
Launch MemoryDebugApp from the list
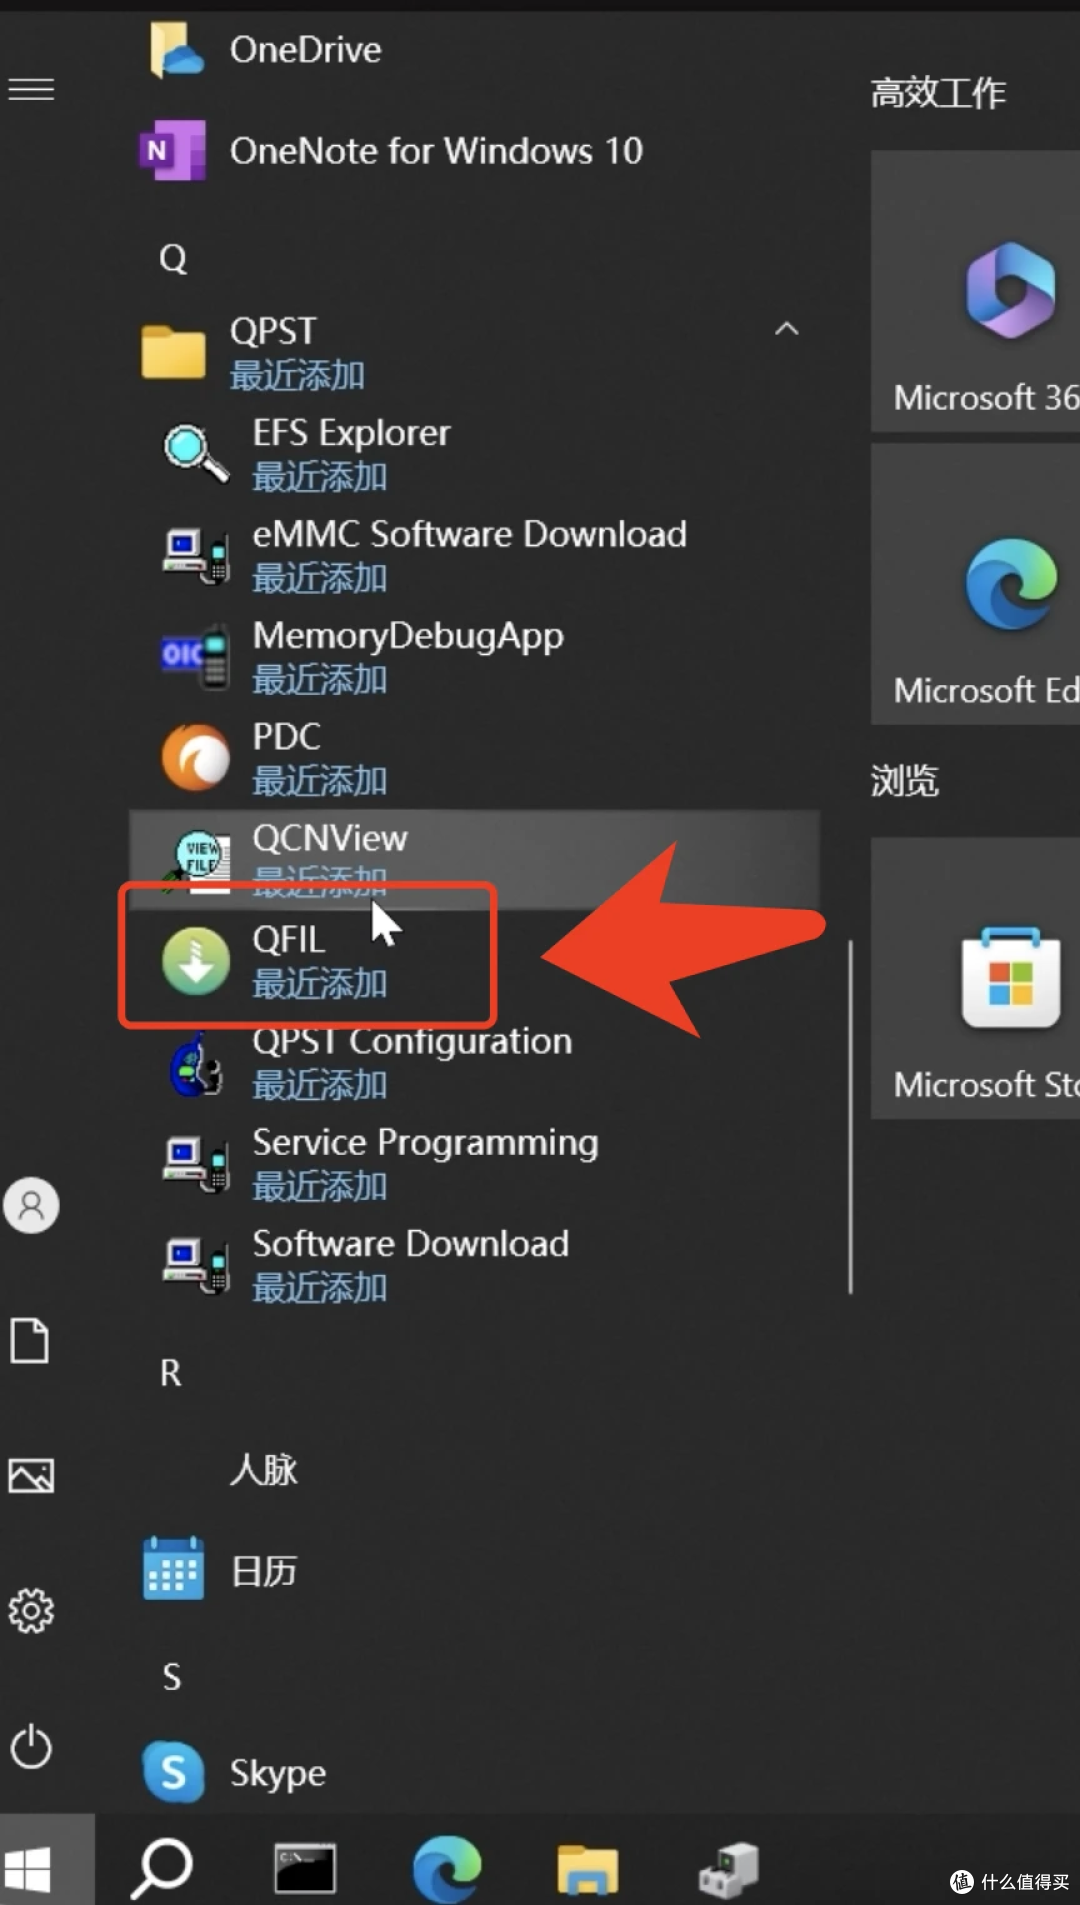[x=407, y=656]
